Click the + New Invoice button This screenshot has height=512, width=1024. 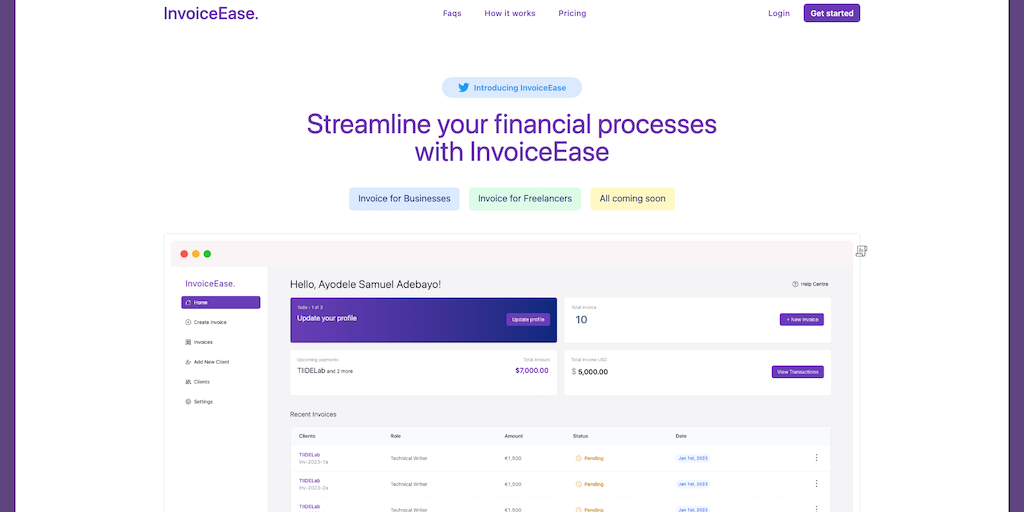point(801,319)
